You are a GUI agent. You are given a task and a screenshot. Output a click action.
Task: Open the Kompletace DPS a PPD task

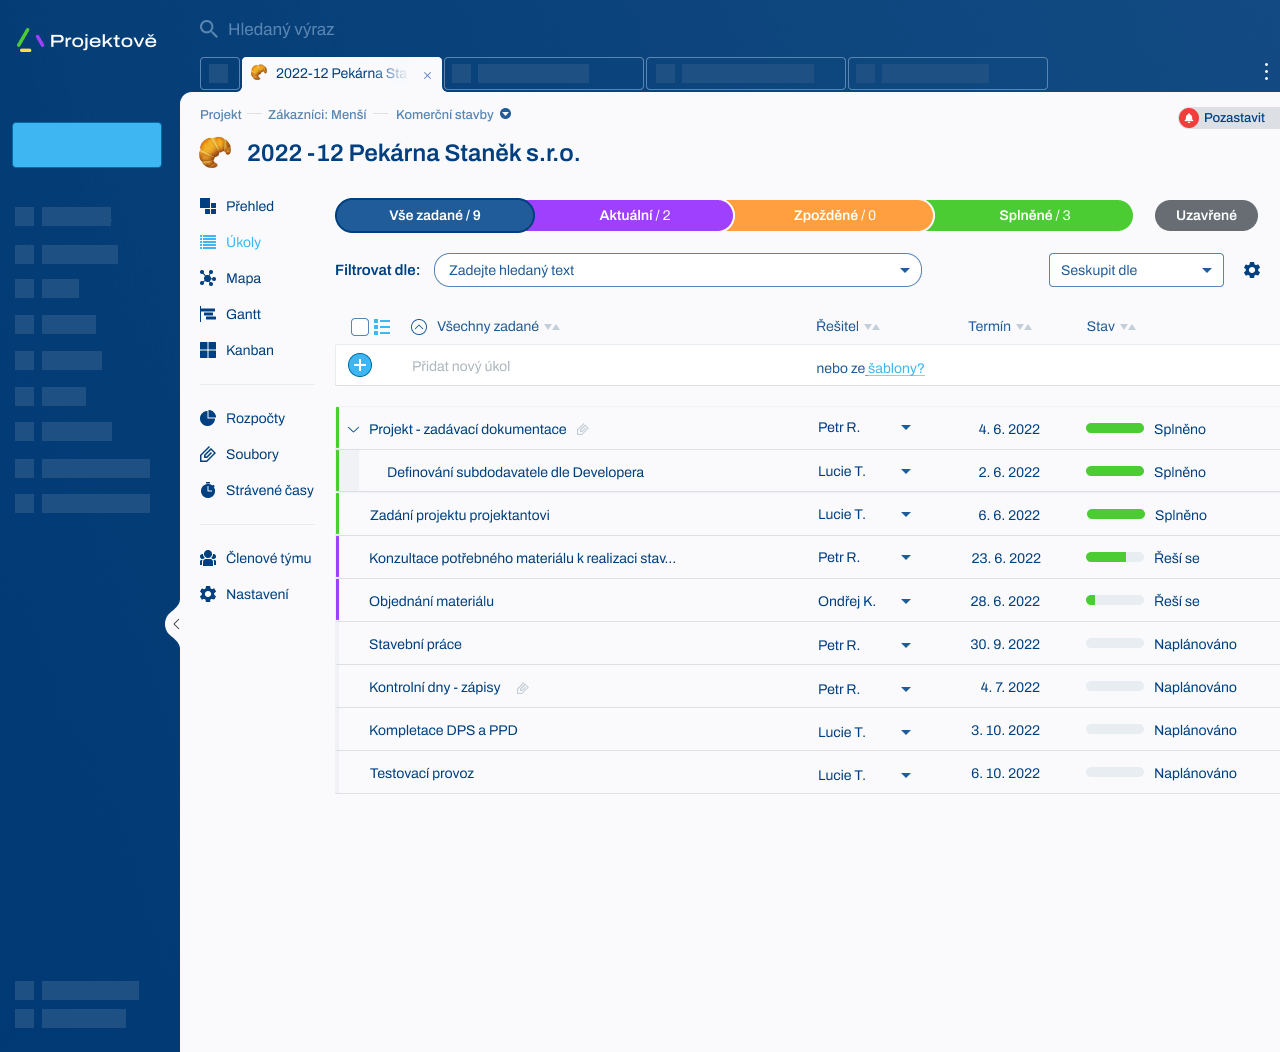point(443,730)
